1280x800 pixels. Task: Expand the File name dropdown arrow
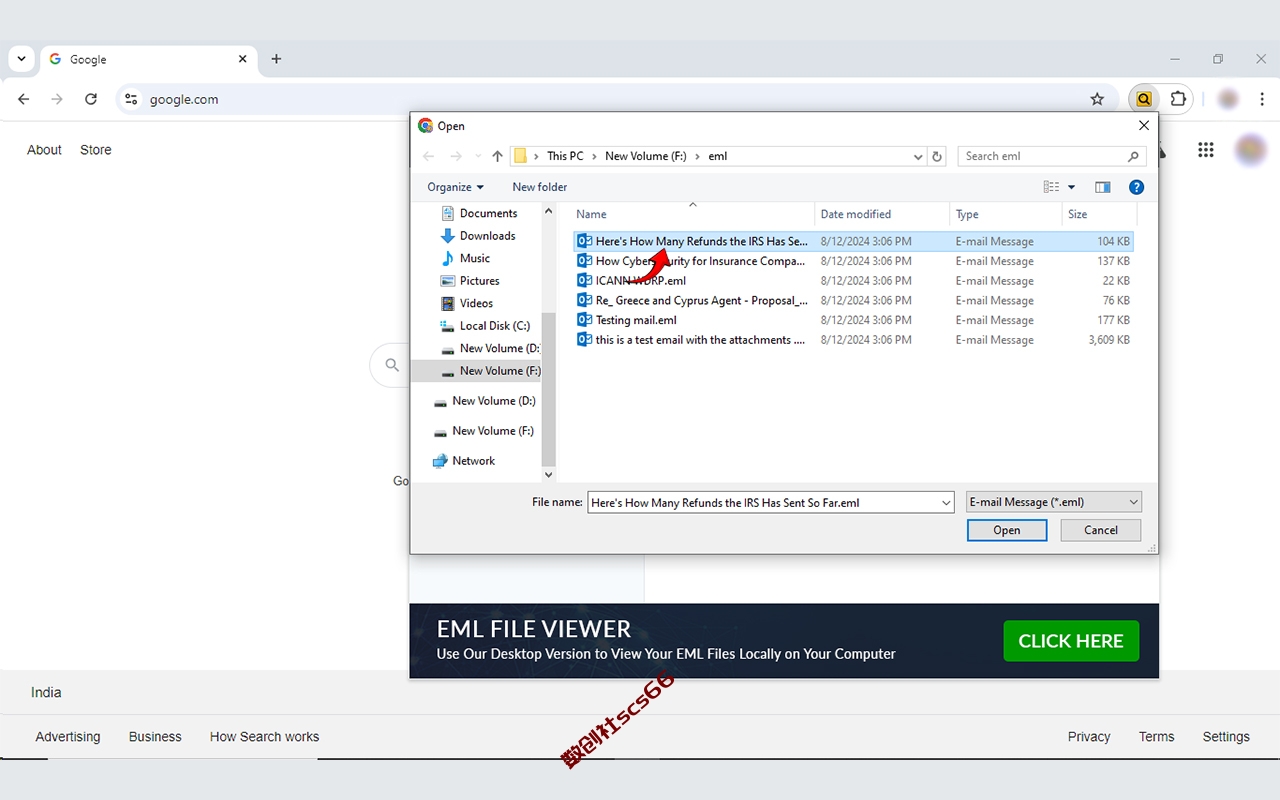[947, 503]
